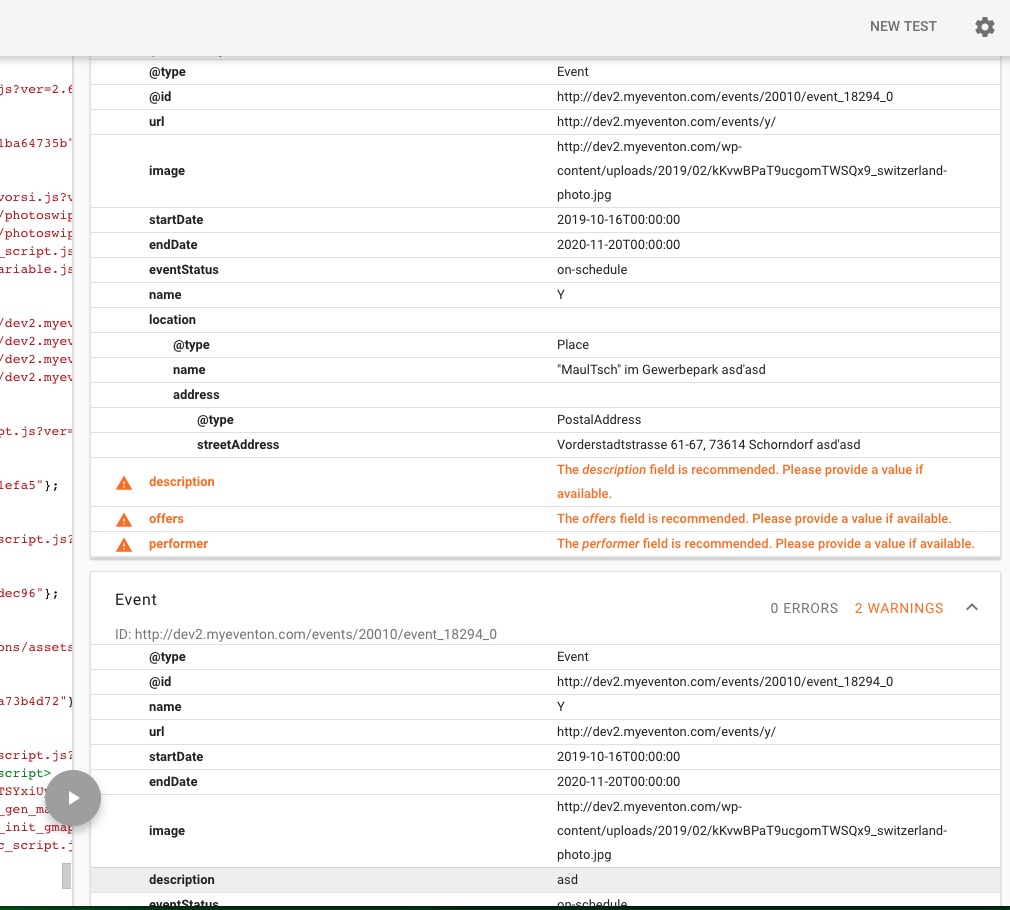The image size is (1010, 910).
Task: Click the offers field recommended warning message
Action: coord(753,519)
